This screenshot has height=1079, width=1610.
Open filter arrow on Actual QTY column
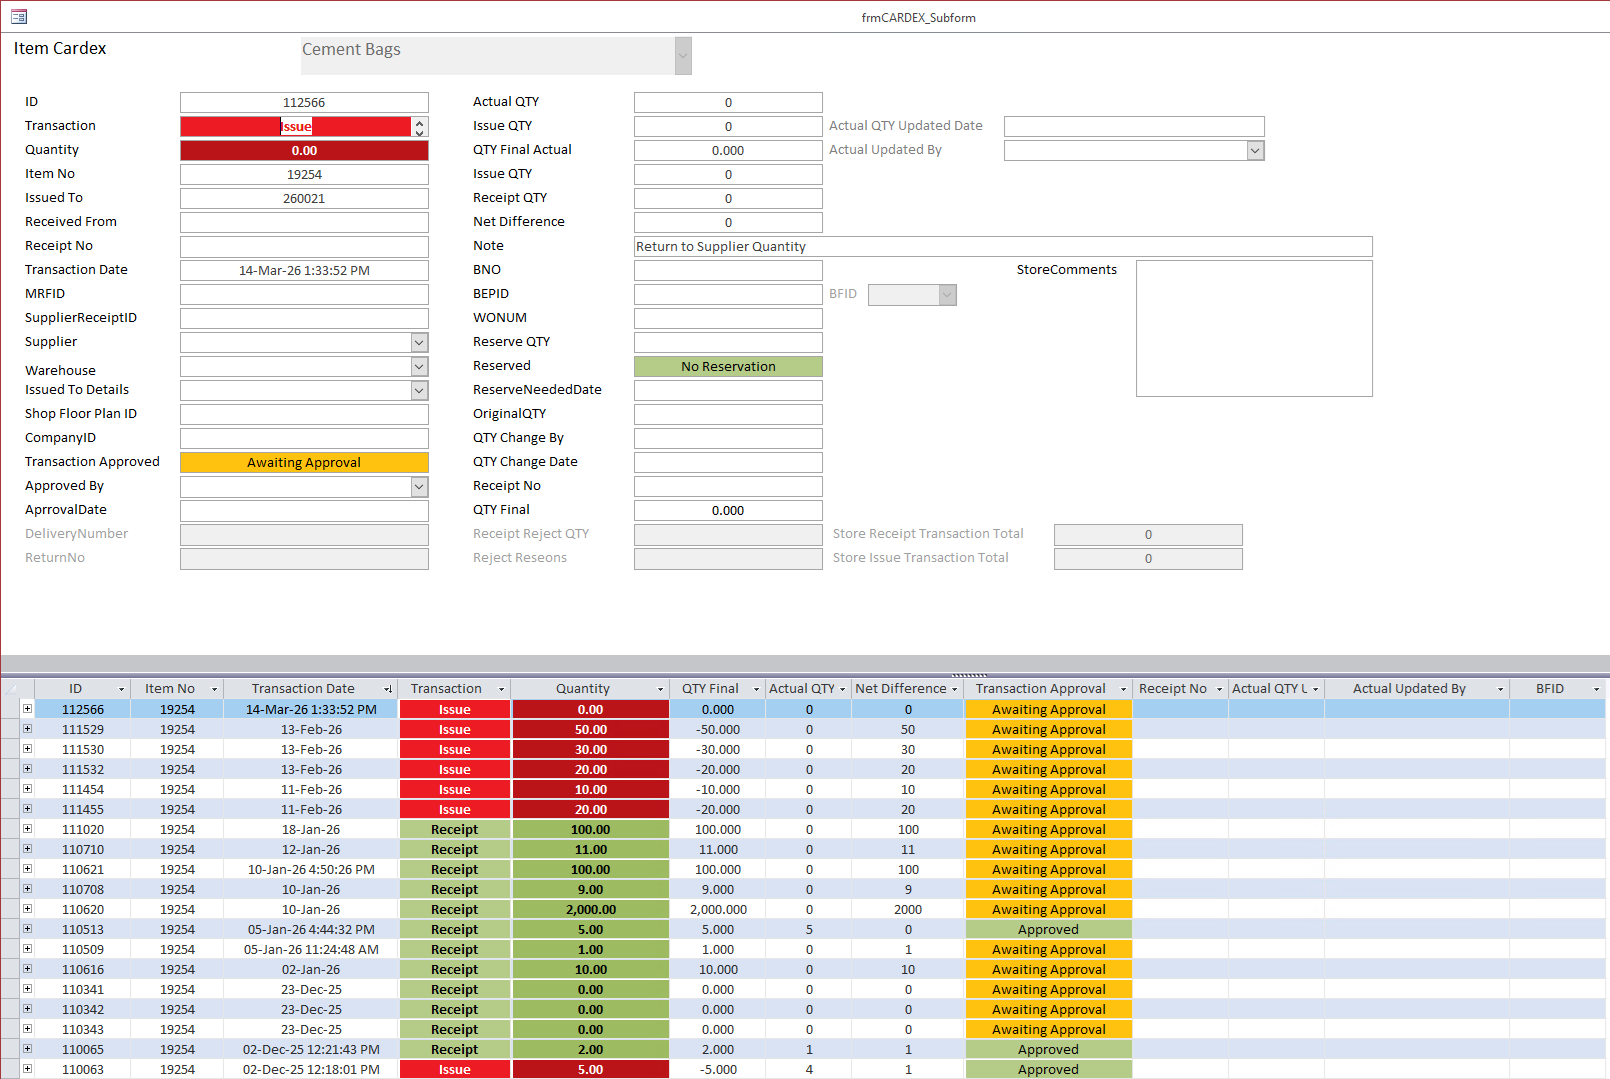[x=842, y=689]
